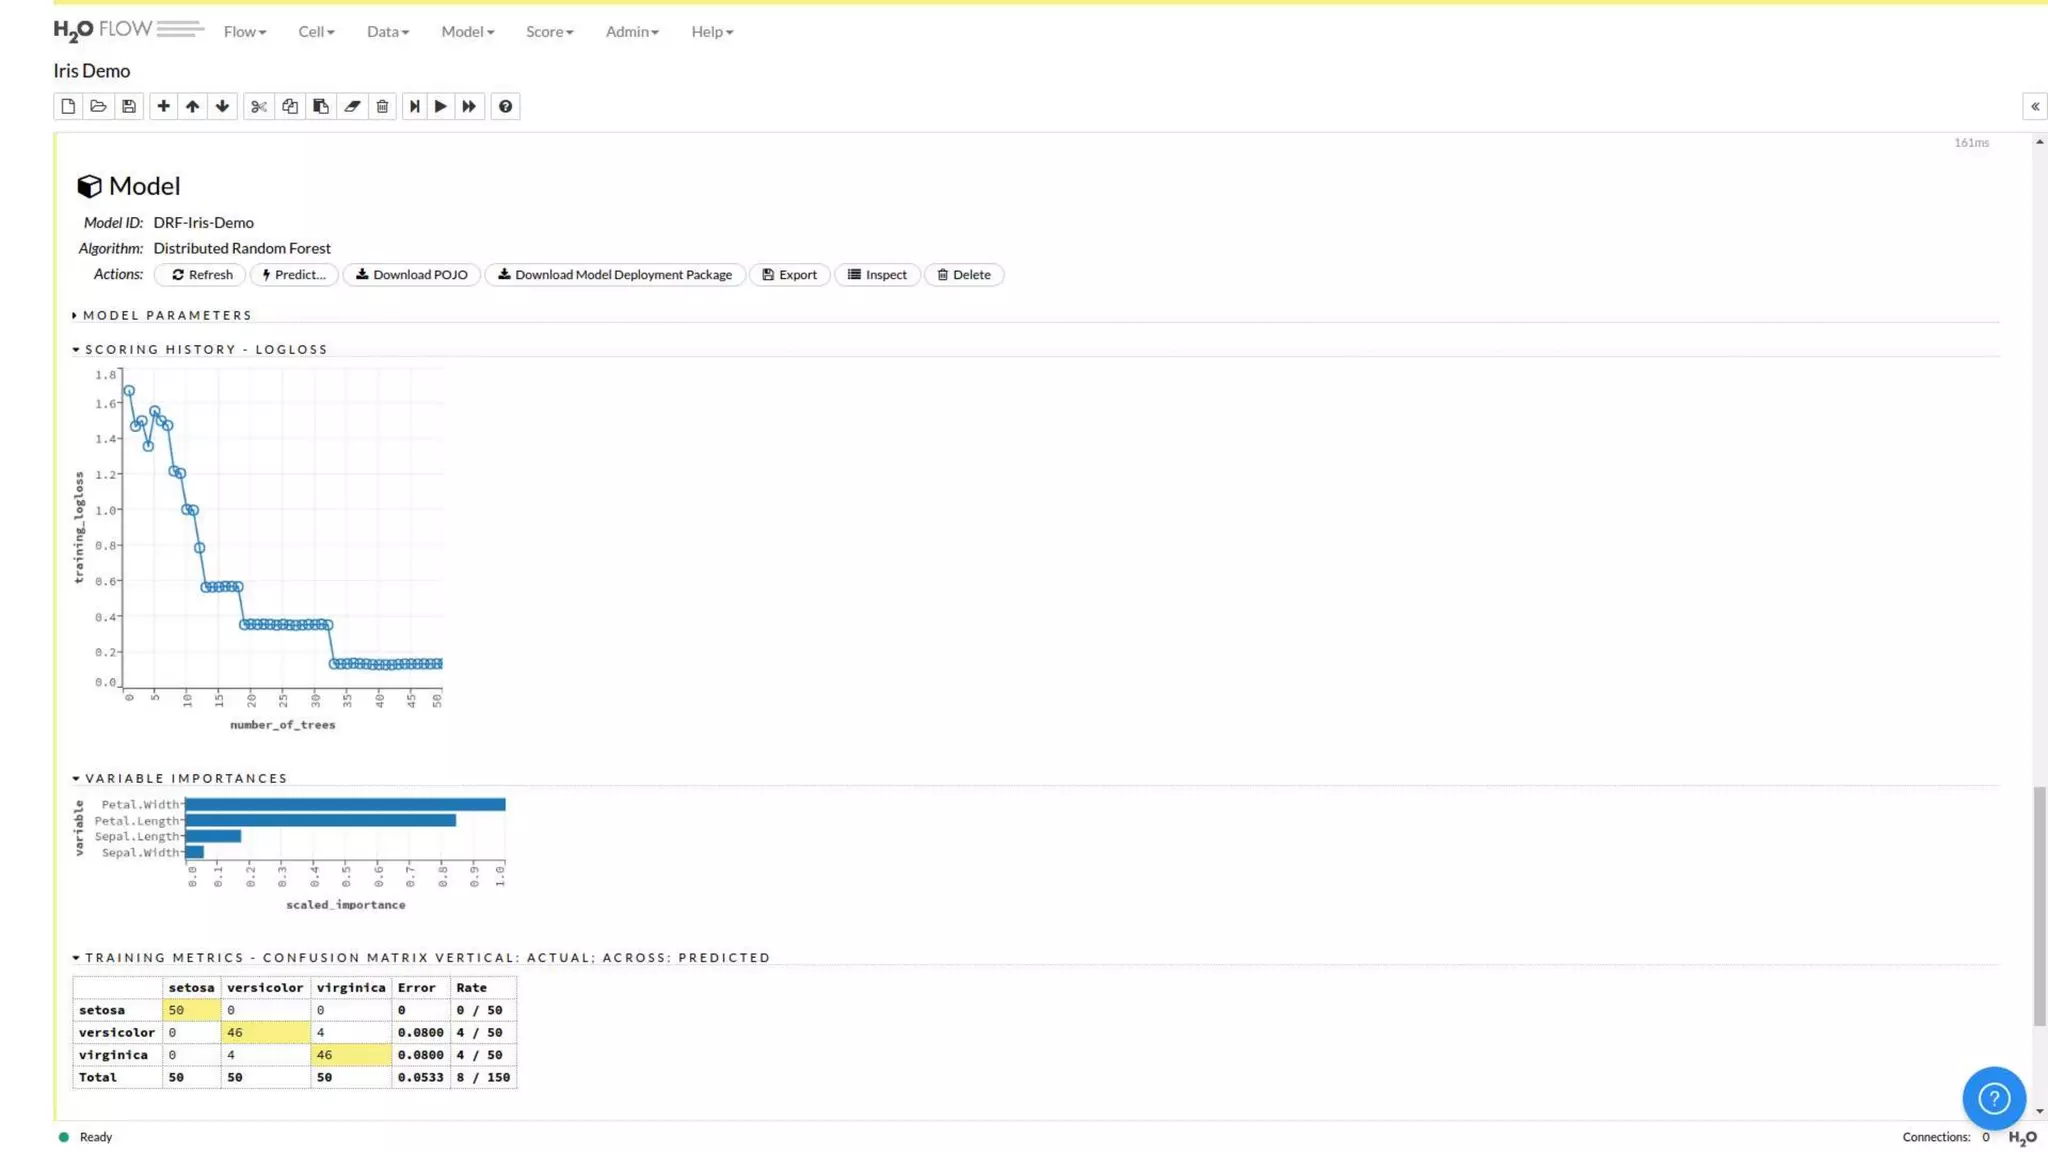Click the Predict... action button
Viewport: 2048px width, 1152px height.
[294, 274]
